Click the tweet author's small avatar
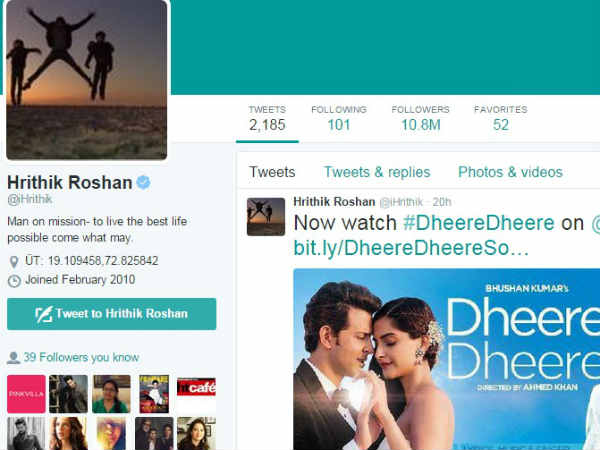This screenshot has width=600, height=450. (266, 217)
